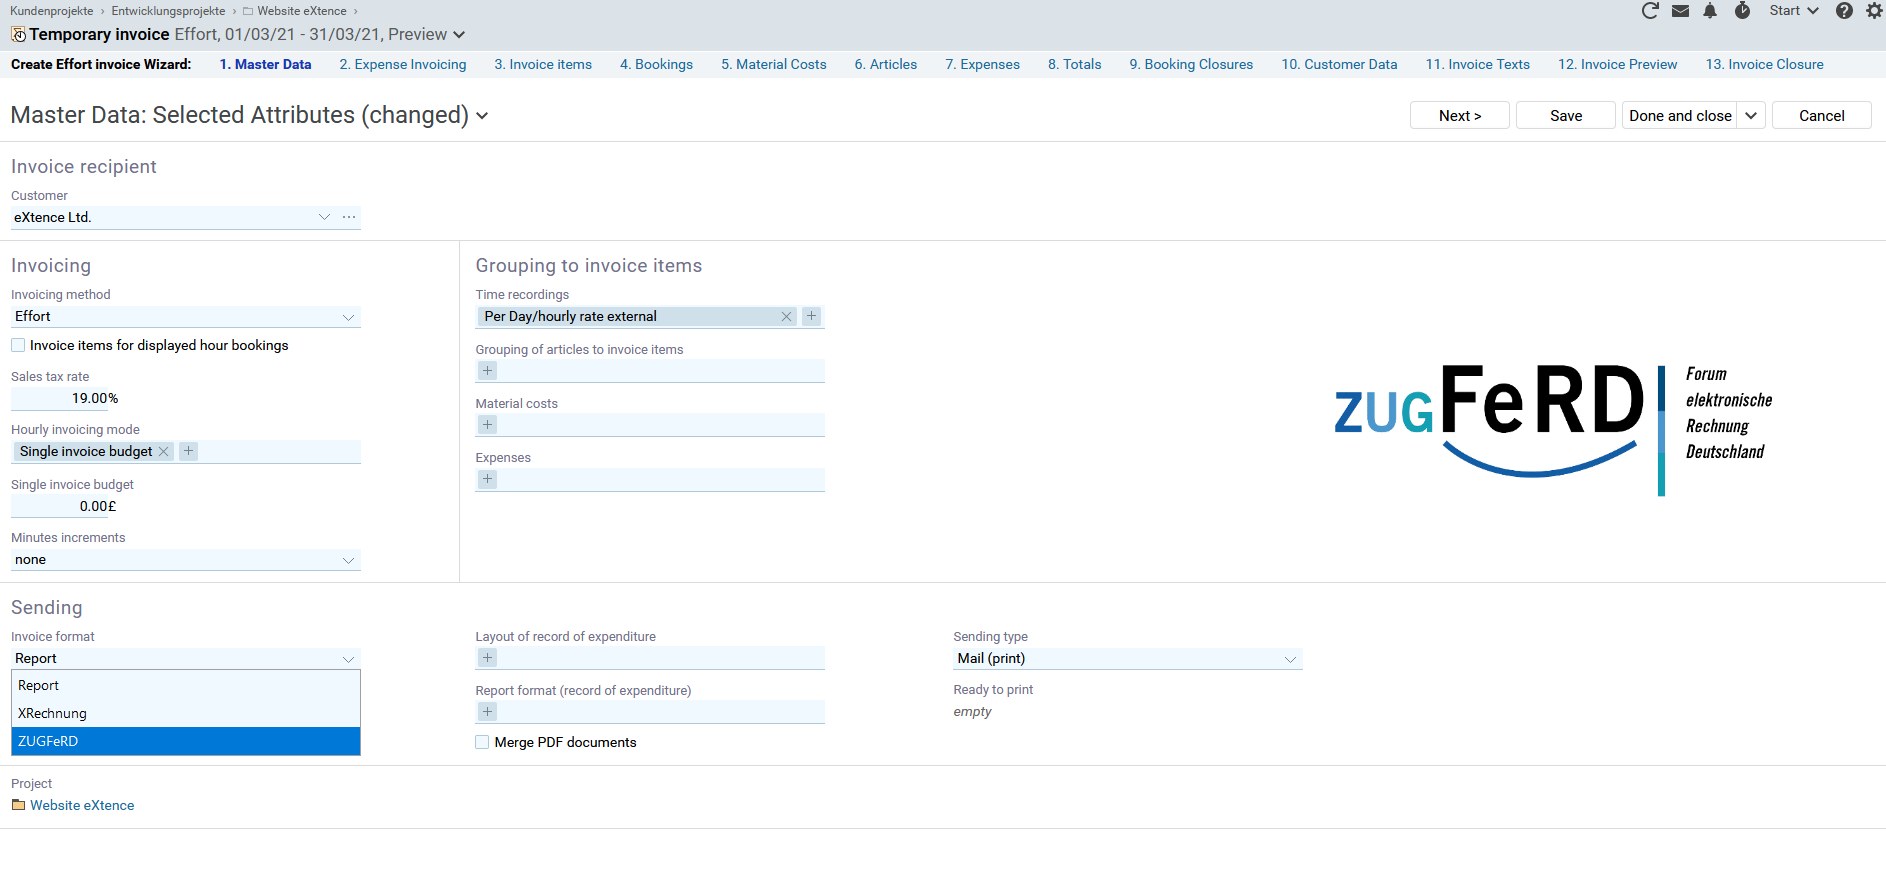1886x894 pixels.
Task: Click the Save button
Action: pyautogui.click(x=1566, y=115)
